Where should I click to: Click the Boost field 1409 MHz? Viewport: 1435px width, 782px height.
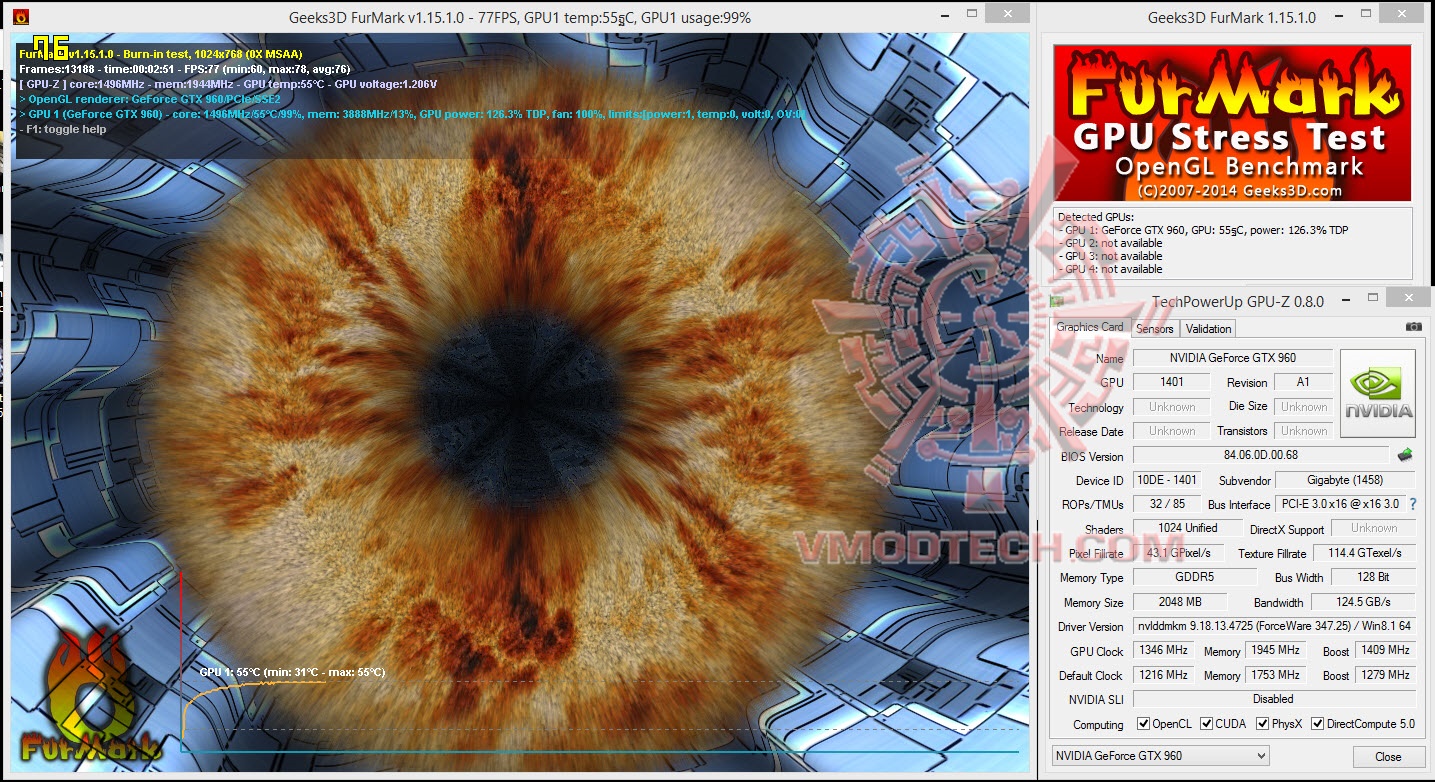1385,650
